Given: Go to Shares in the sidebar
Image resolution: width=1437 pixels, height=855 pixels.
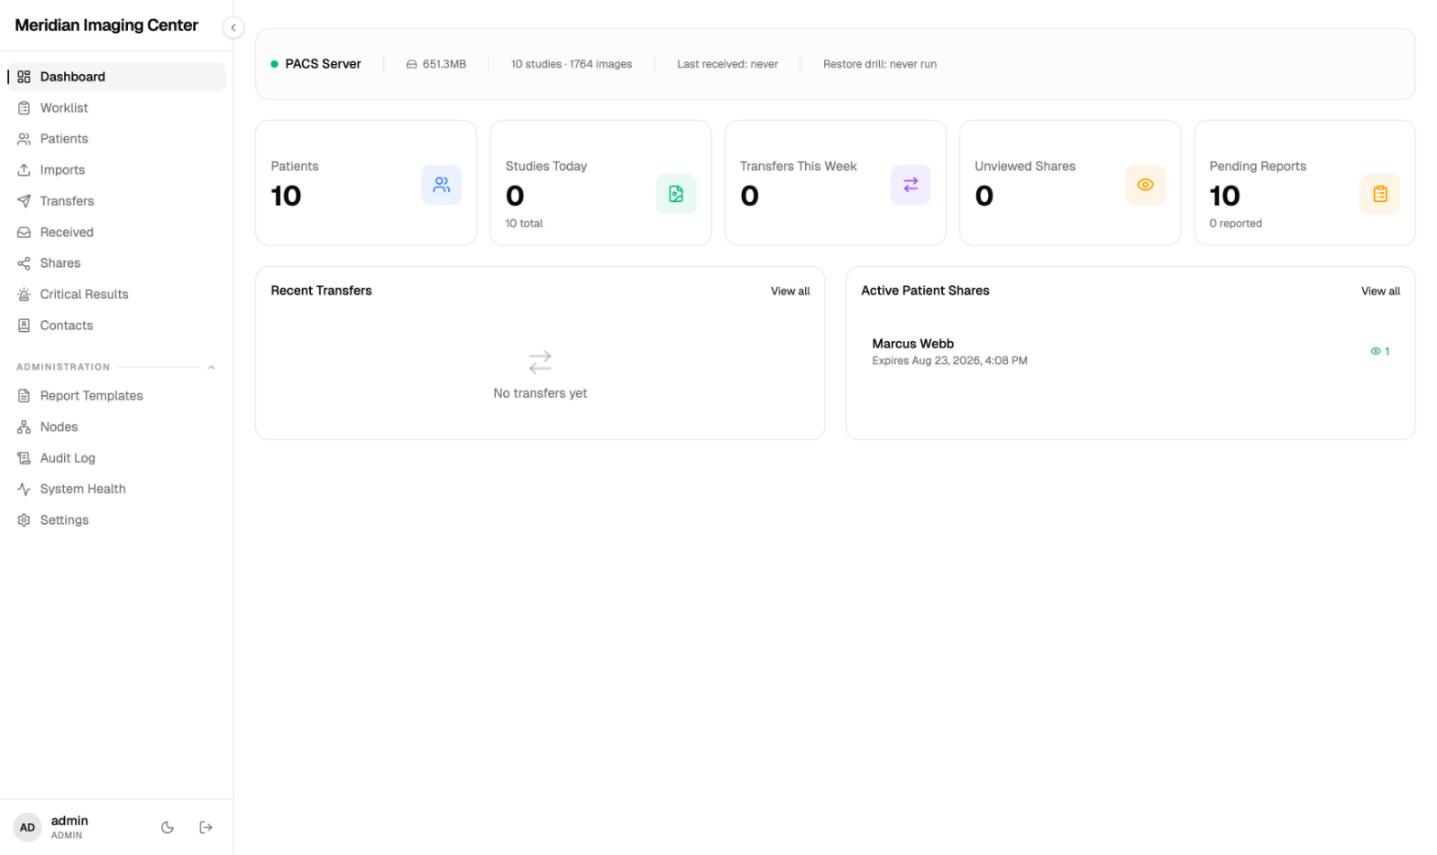Looking at the screenshot, I should 117,263.
